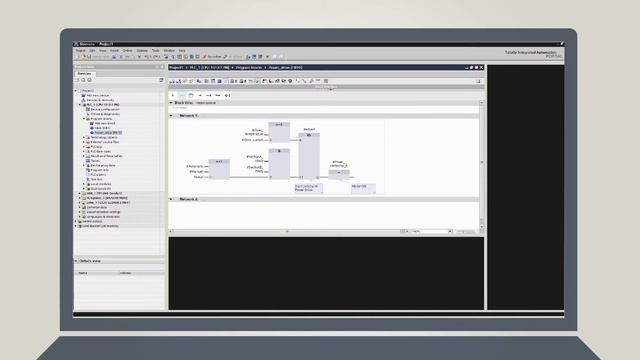Click the editor vertical scrollbar
640x360 pixels.
point(482,165)
